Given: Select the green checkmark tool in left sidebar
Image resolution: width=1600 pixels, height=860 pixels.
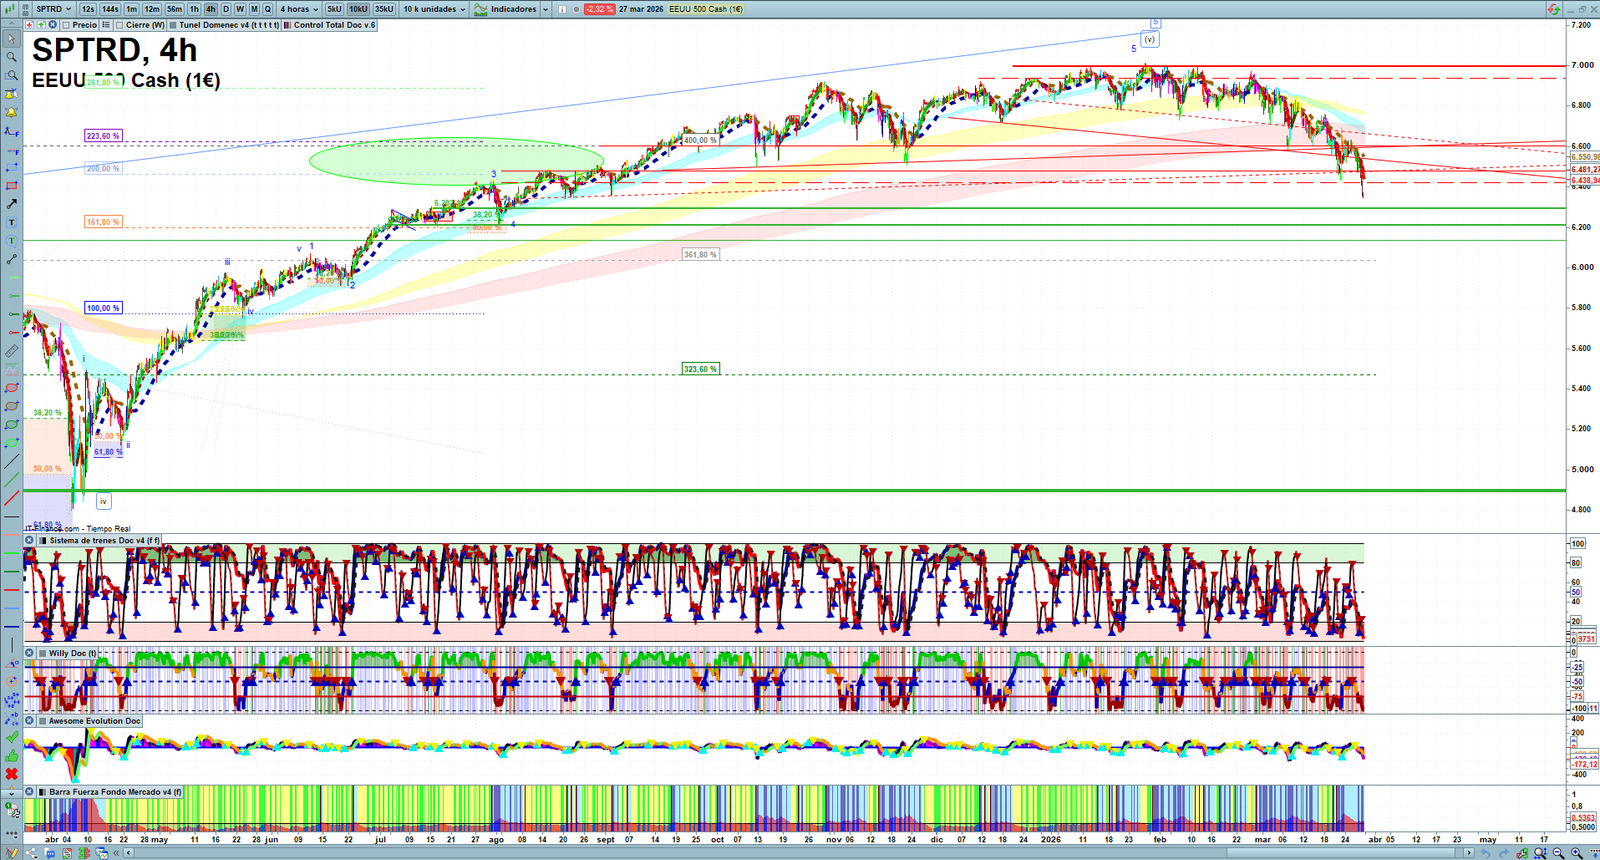Looking at the screenshot, I should pos(11,737).
